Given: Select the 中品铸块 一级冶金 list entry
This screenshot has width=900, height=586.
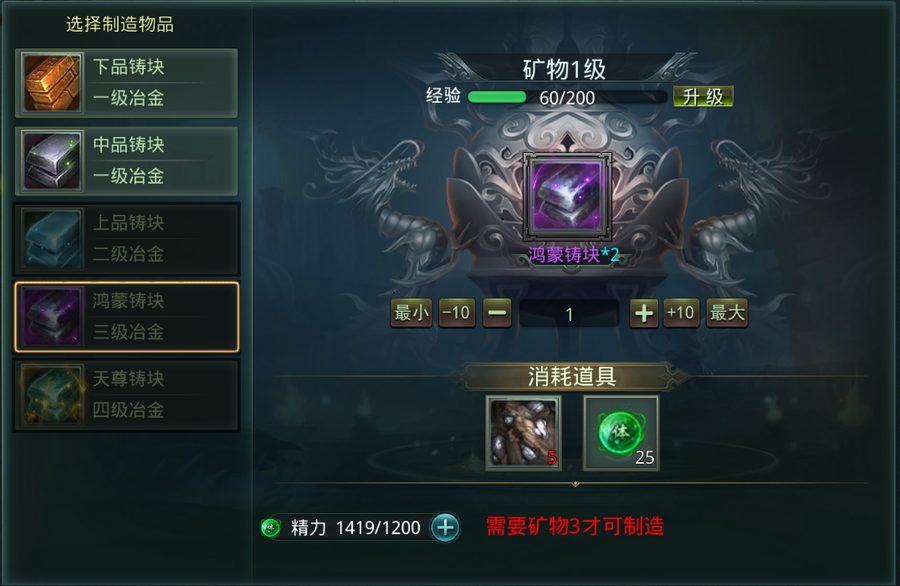Looking at the screenshot, I should tap(126, 161).
